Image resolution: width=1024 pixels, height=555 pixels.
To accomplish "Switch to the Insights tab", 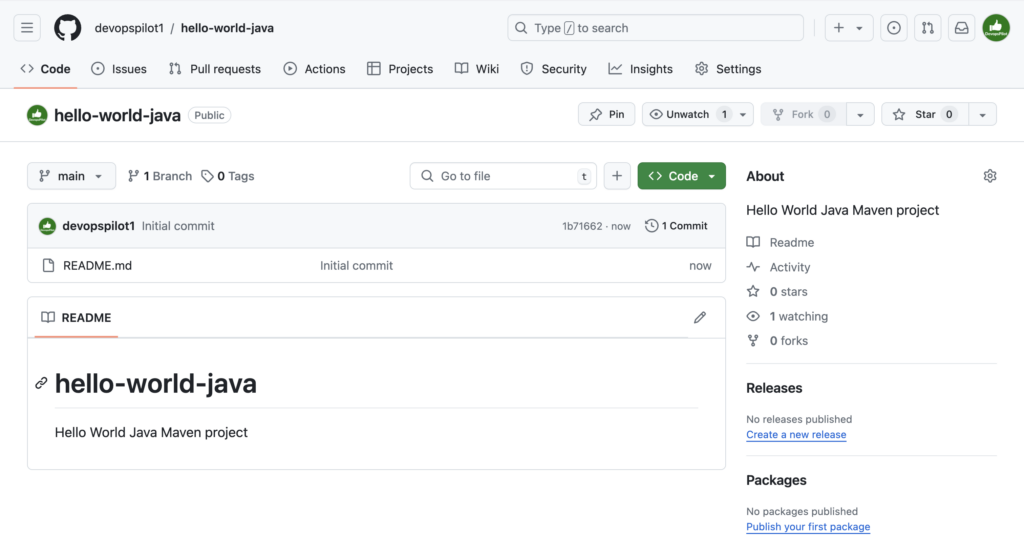I will pos(640,69).
